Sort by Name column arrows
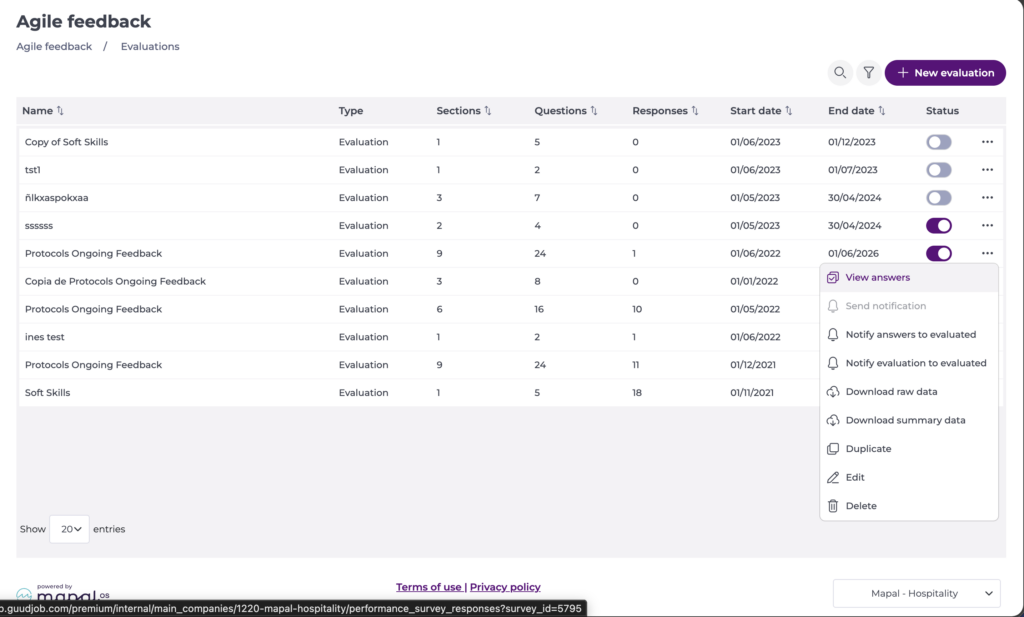 coord(60,111)
